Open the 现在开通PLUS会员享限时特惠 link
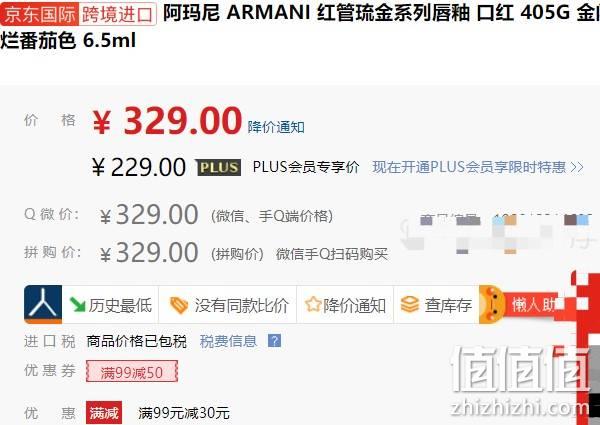The width and height of the screenshot is (600, 425). pyautogui.click(x=478, y=167)
